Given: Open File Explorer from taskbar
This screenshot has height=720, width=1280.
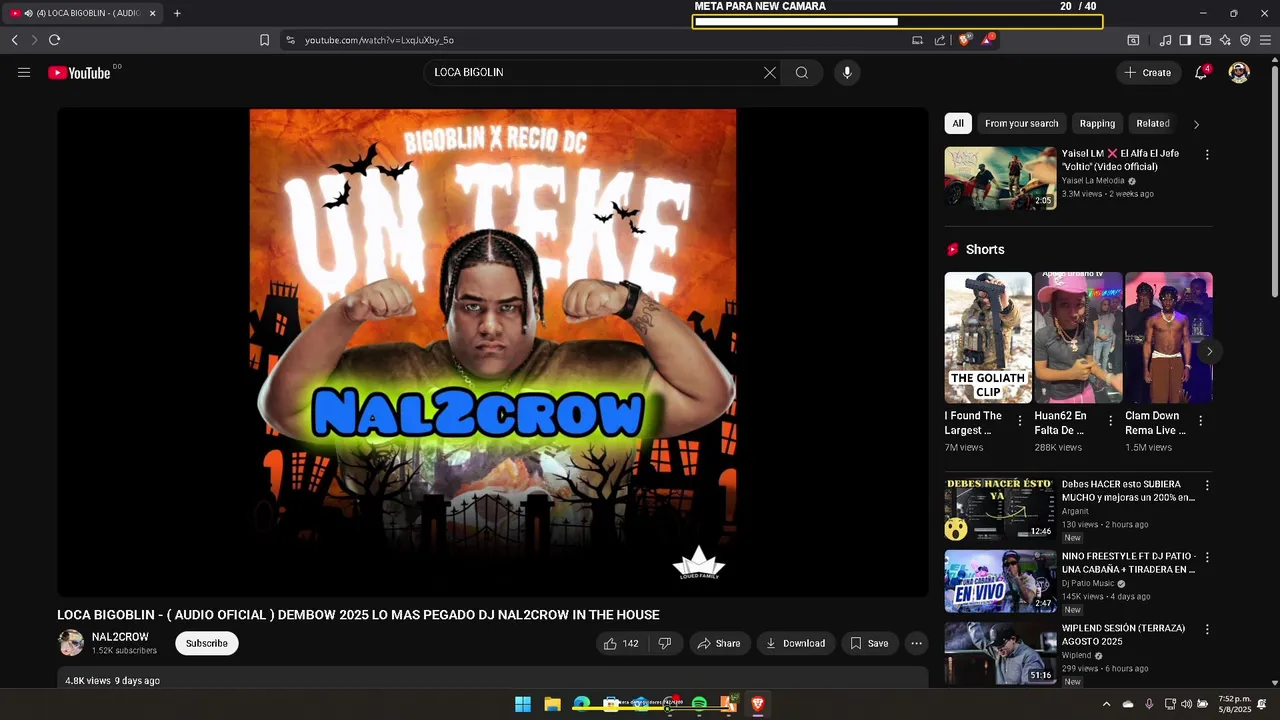Looking at the screenshot, I should 552,704.
